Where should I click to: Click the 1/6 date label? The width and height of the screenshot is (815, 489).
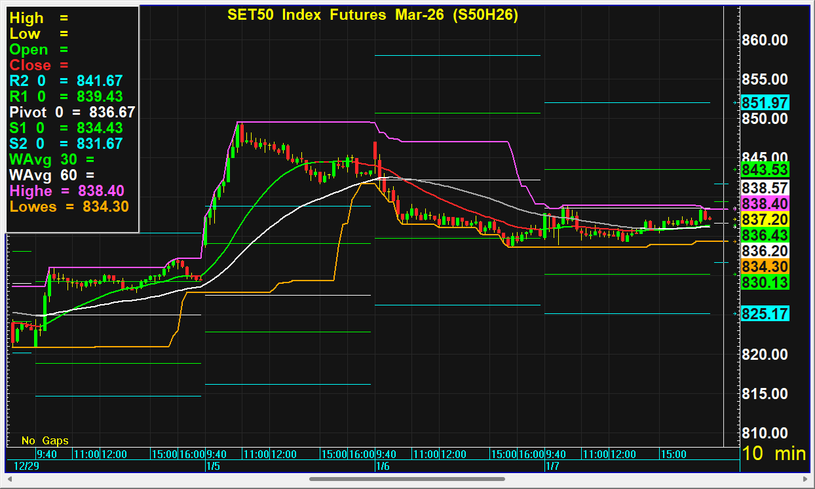click(x=382, y=466)
